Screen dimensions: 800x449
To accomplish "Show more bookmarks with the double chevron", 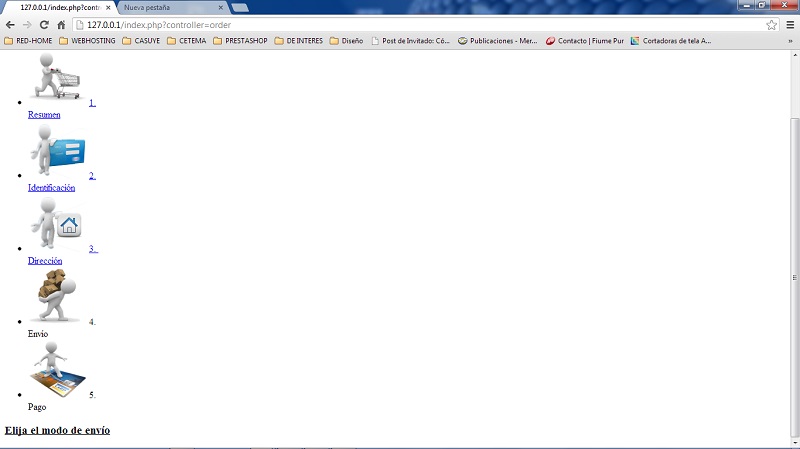I will point(790,41).
